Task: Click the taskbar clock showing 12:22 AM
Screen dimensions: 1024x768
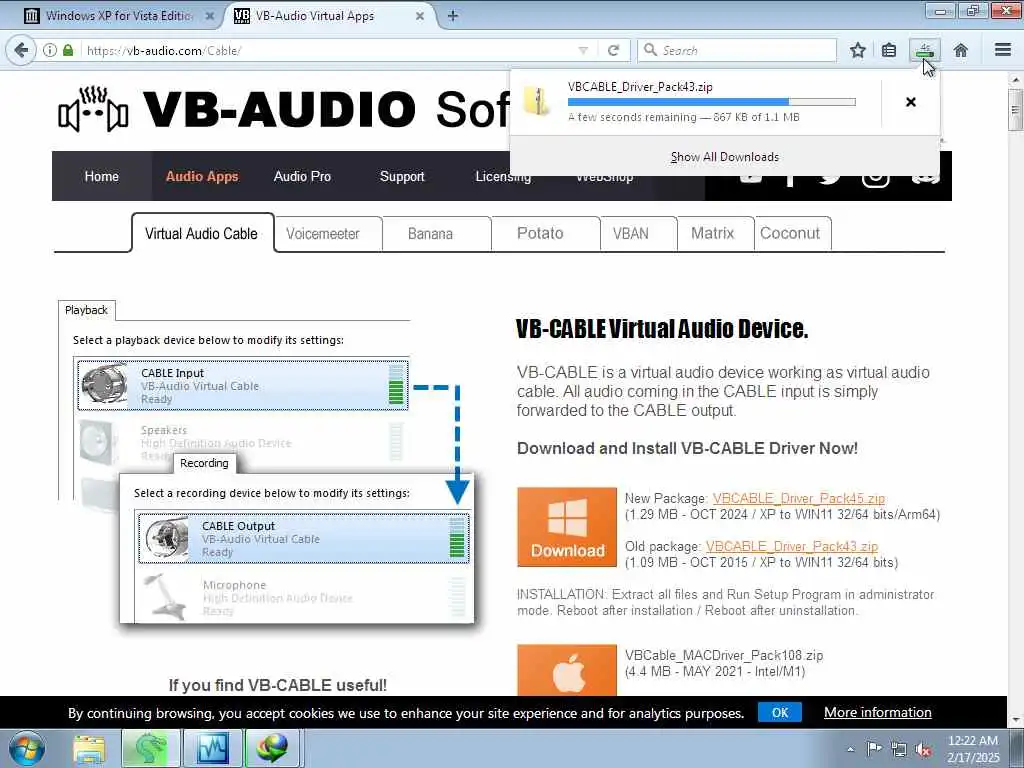Action: pyautogui.click(x=973, y=749)
